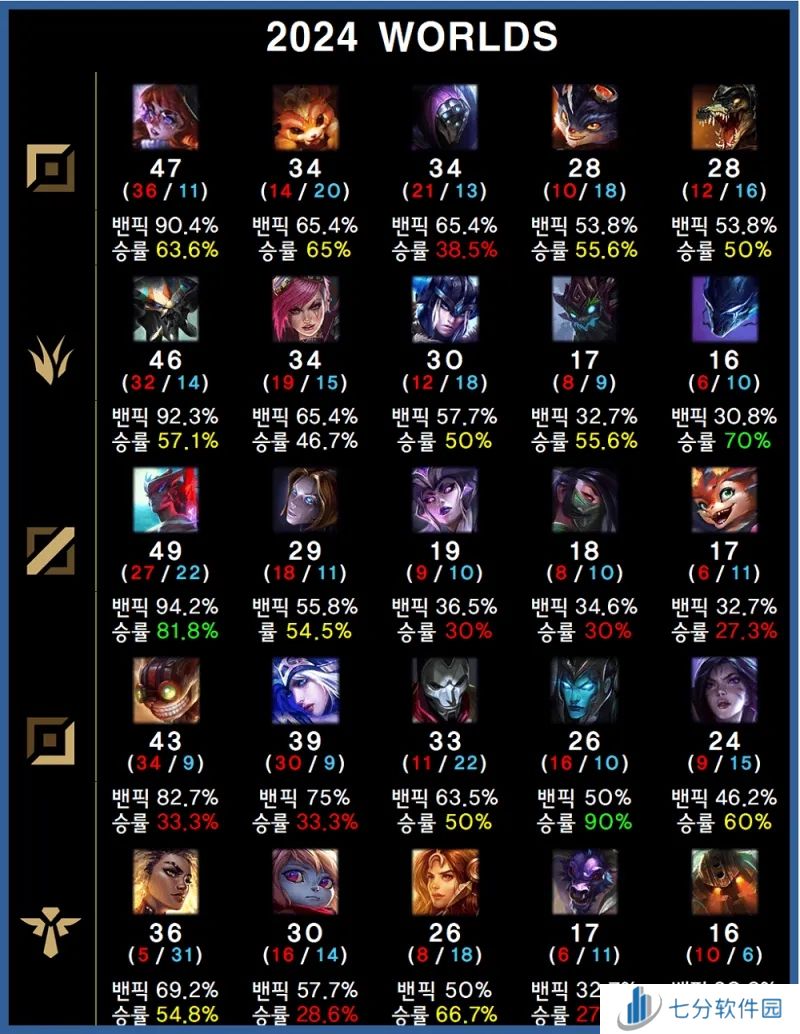Open the 七分软件园 watermark logo
Screen dimensions: 800x1034
700,1008
